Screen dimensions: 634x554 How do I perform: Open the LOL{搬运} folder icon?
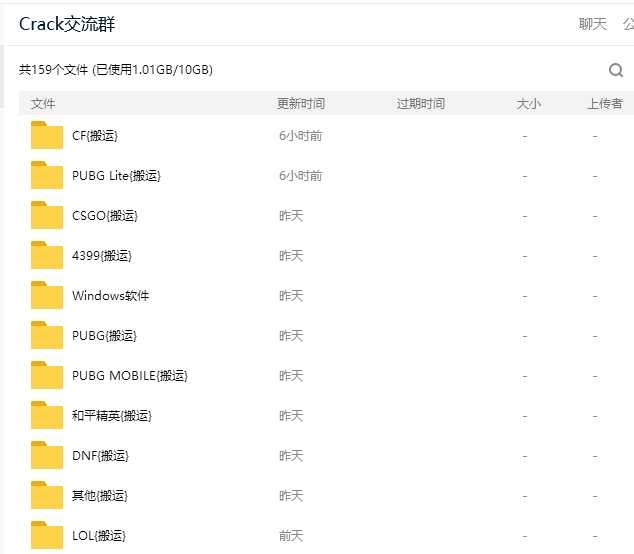click(x=47, y=535)
